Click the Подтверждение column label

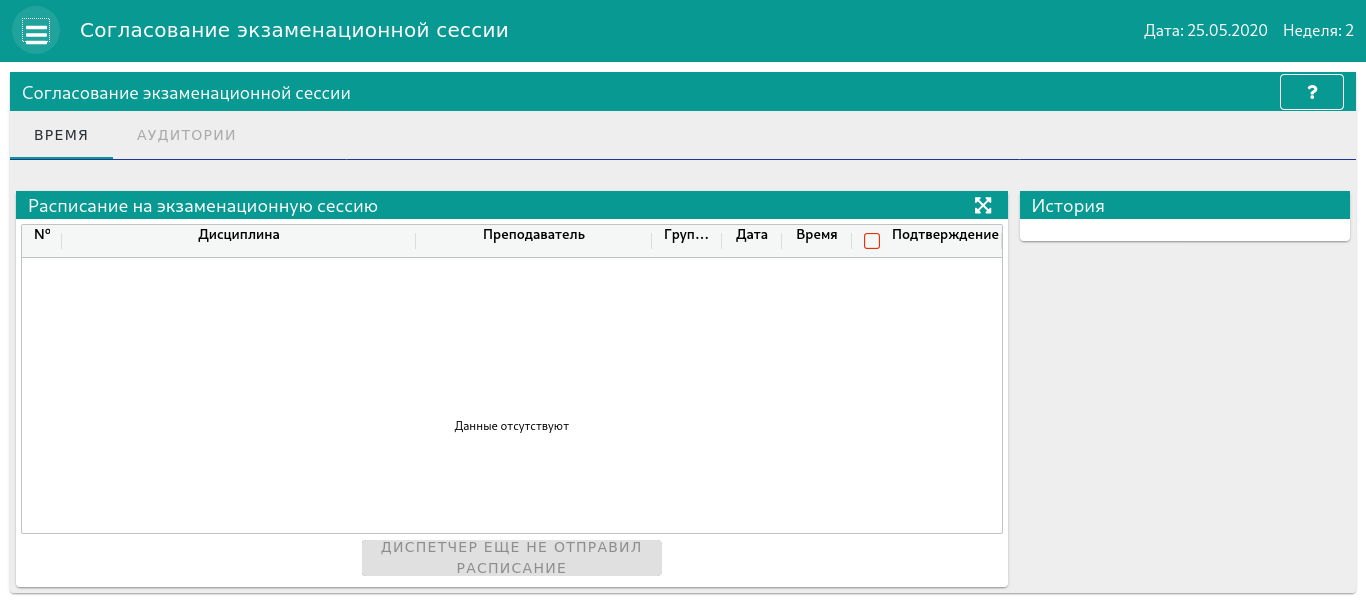click(945, 235)
